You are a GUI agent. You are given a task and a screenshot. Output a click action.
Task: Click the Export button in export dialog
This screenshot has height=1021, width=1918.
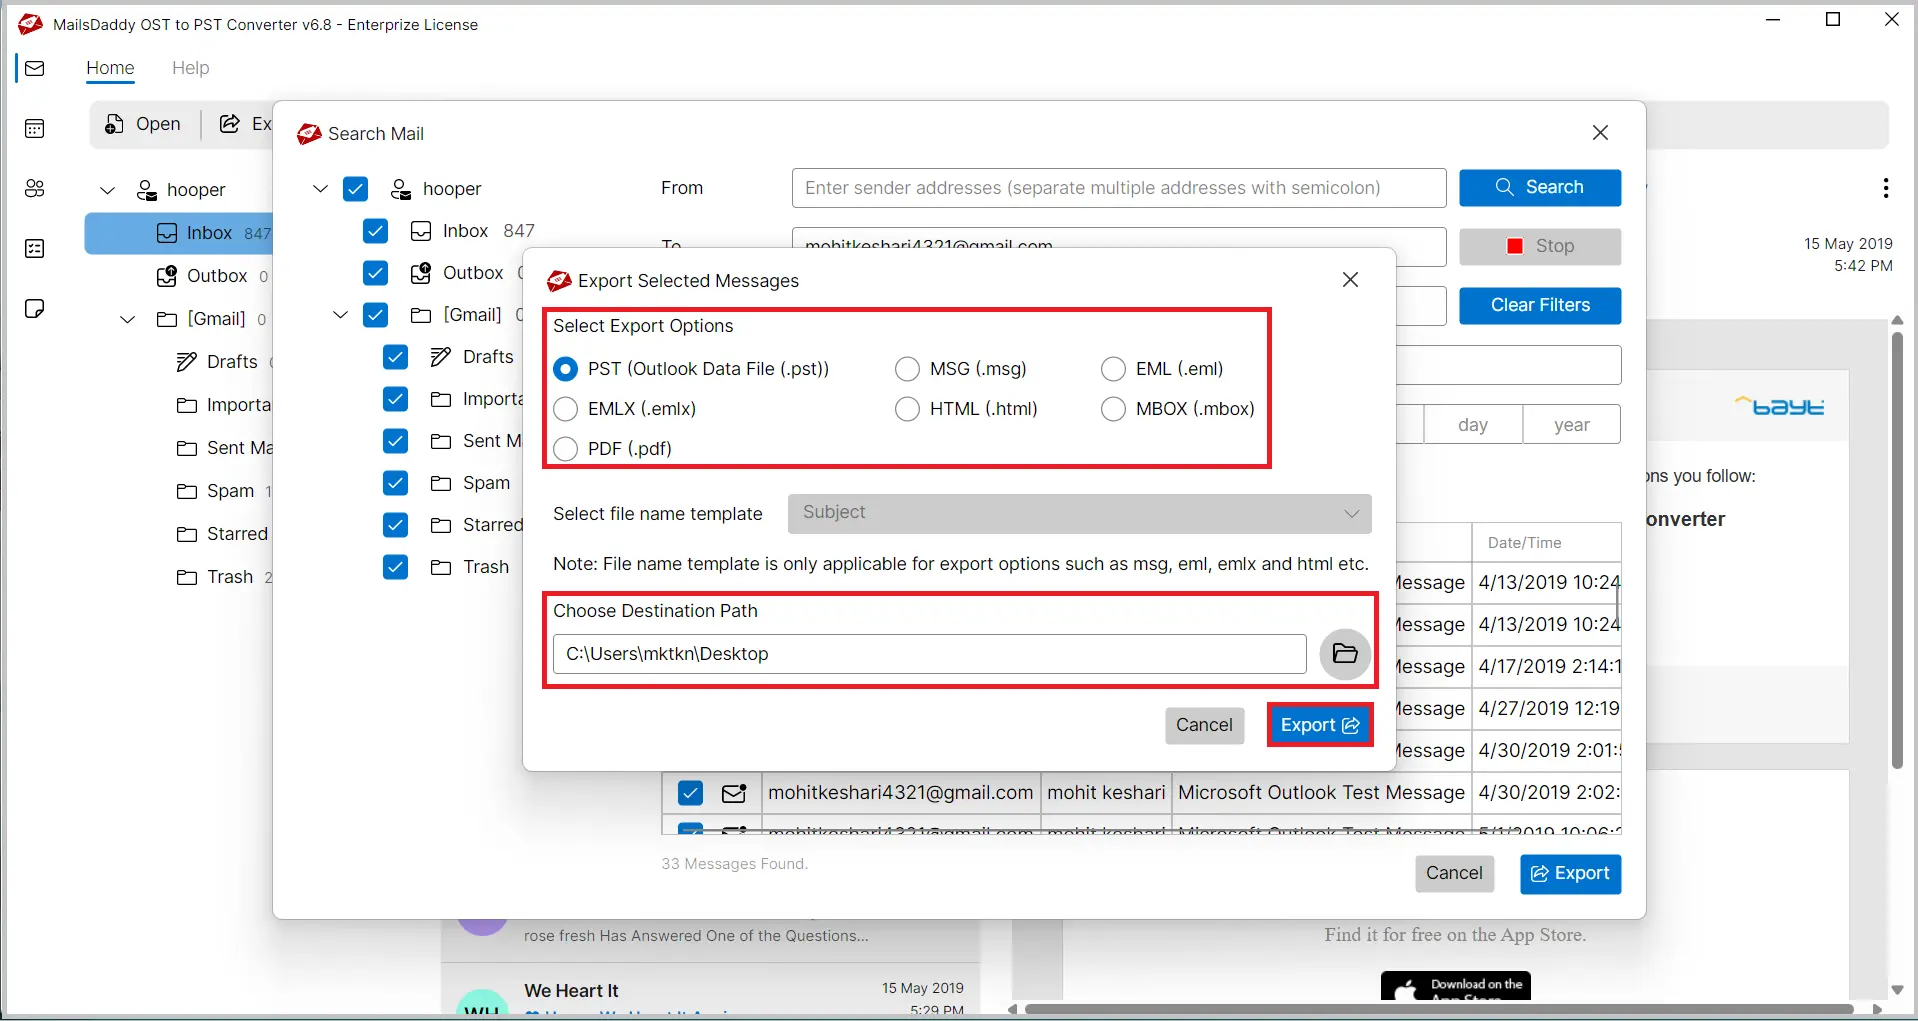1319,725
